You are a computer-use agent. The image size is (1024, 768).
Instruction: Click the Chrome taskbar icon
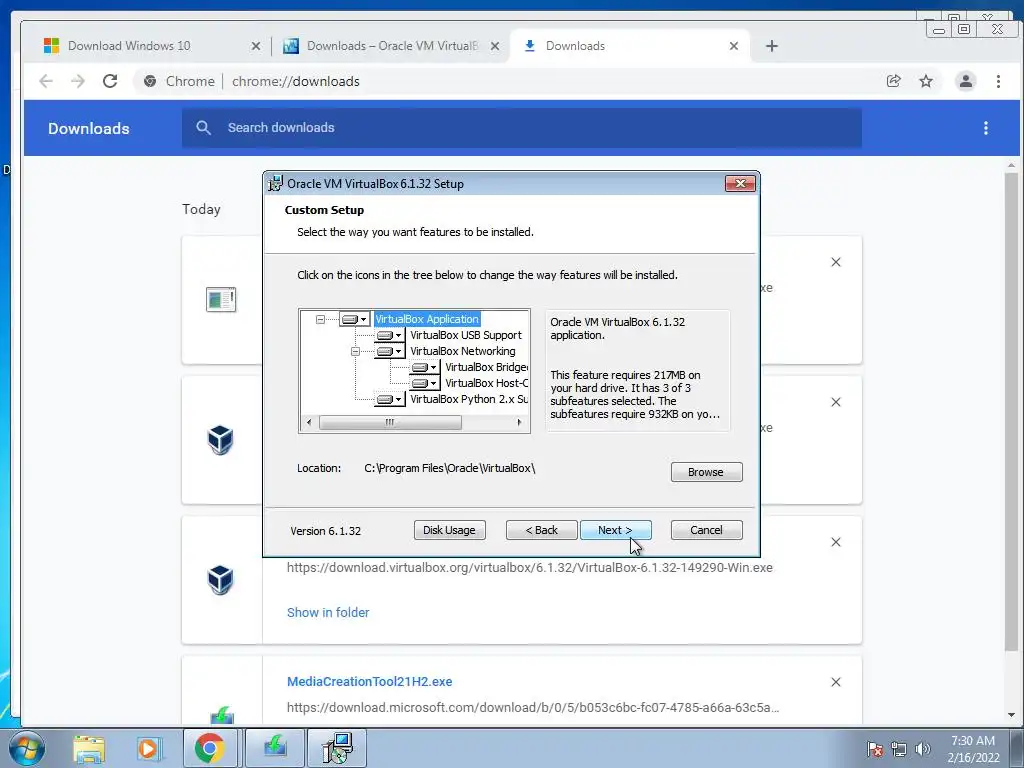[210, 748]
